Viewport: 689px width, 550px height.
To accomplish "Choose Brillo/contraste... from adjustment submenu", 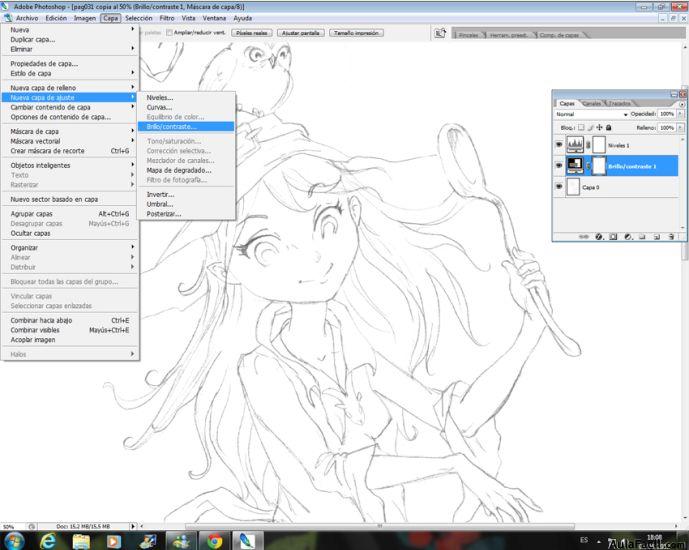I will [186, 127].
